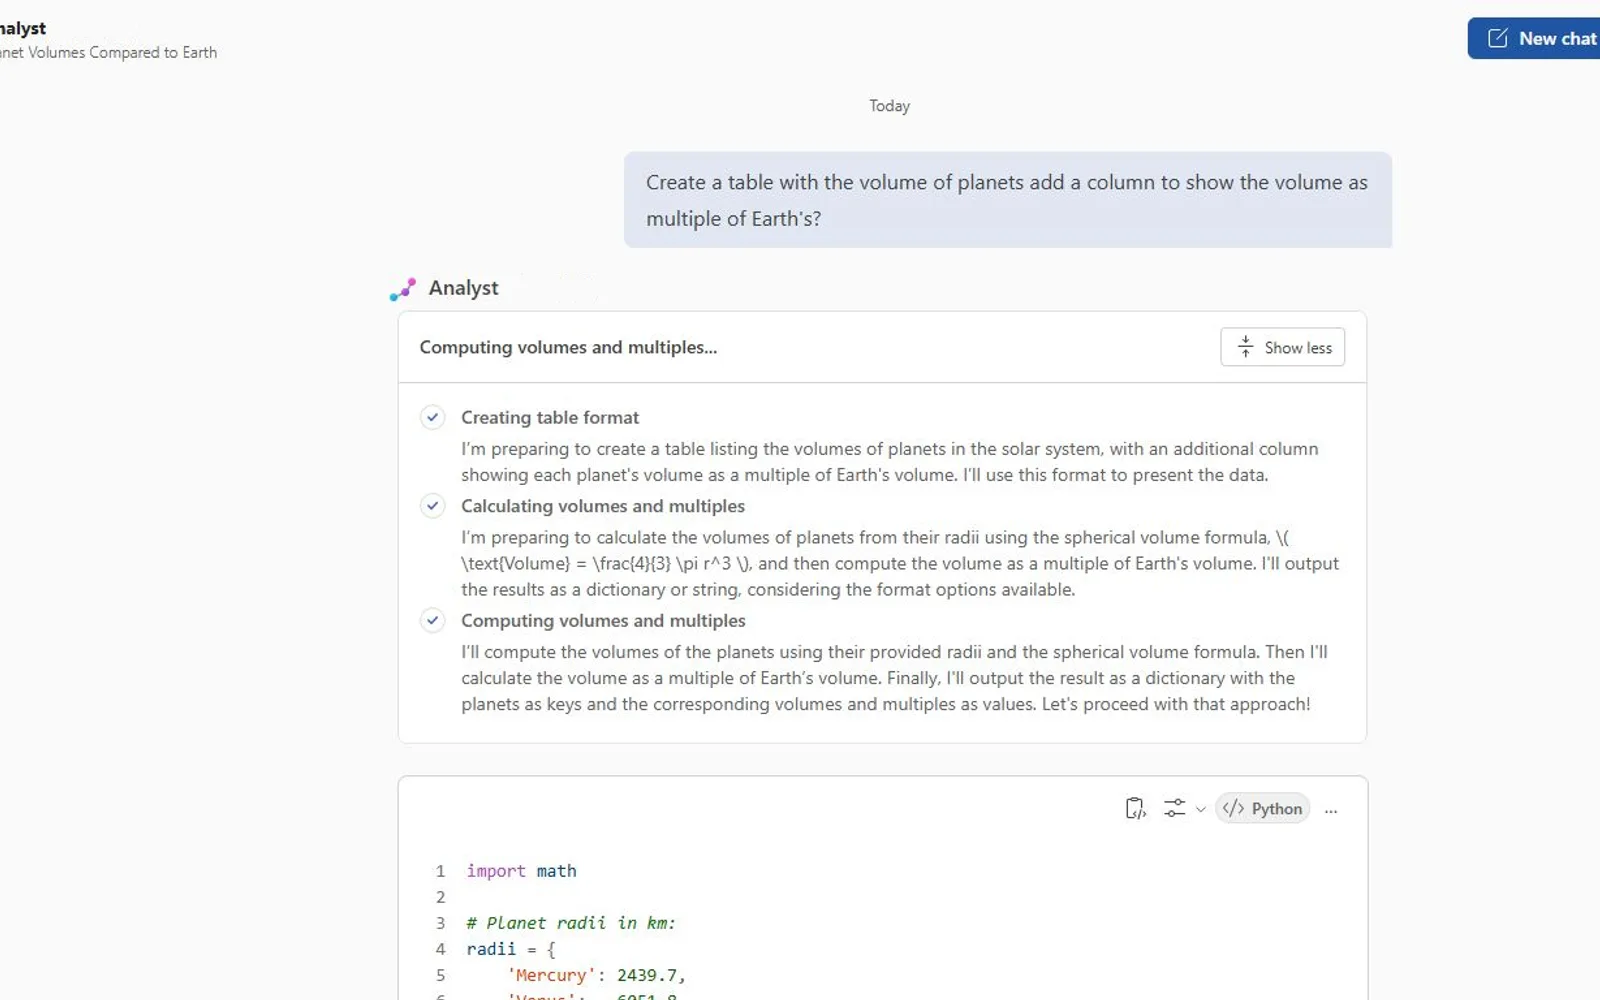Open the code block ellipsis menu

click(1330, 810)
